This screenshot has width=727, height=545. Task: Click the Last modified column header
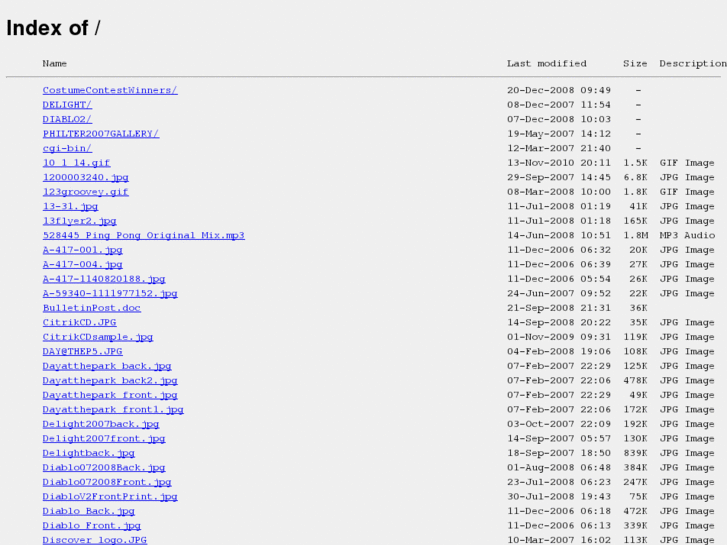[x=547, y=64]
